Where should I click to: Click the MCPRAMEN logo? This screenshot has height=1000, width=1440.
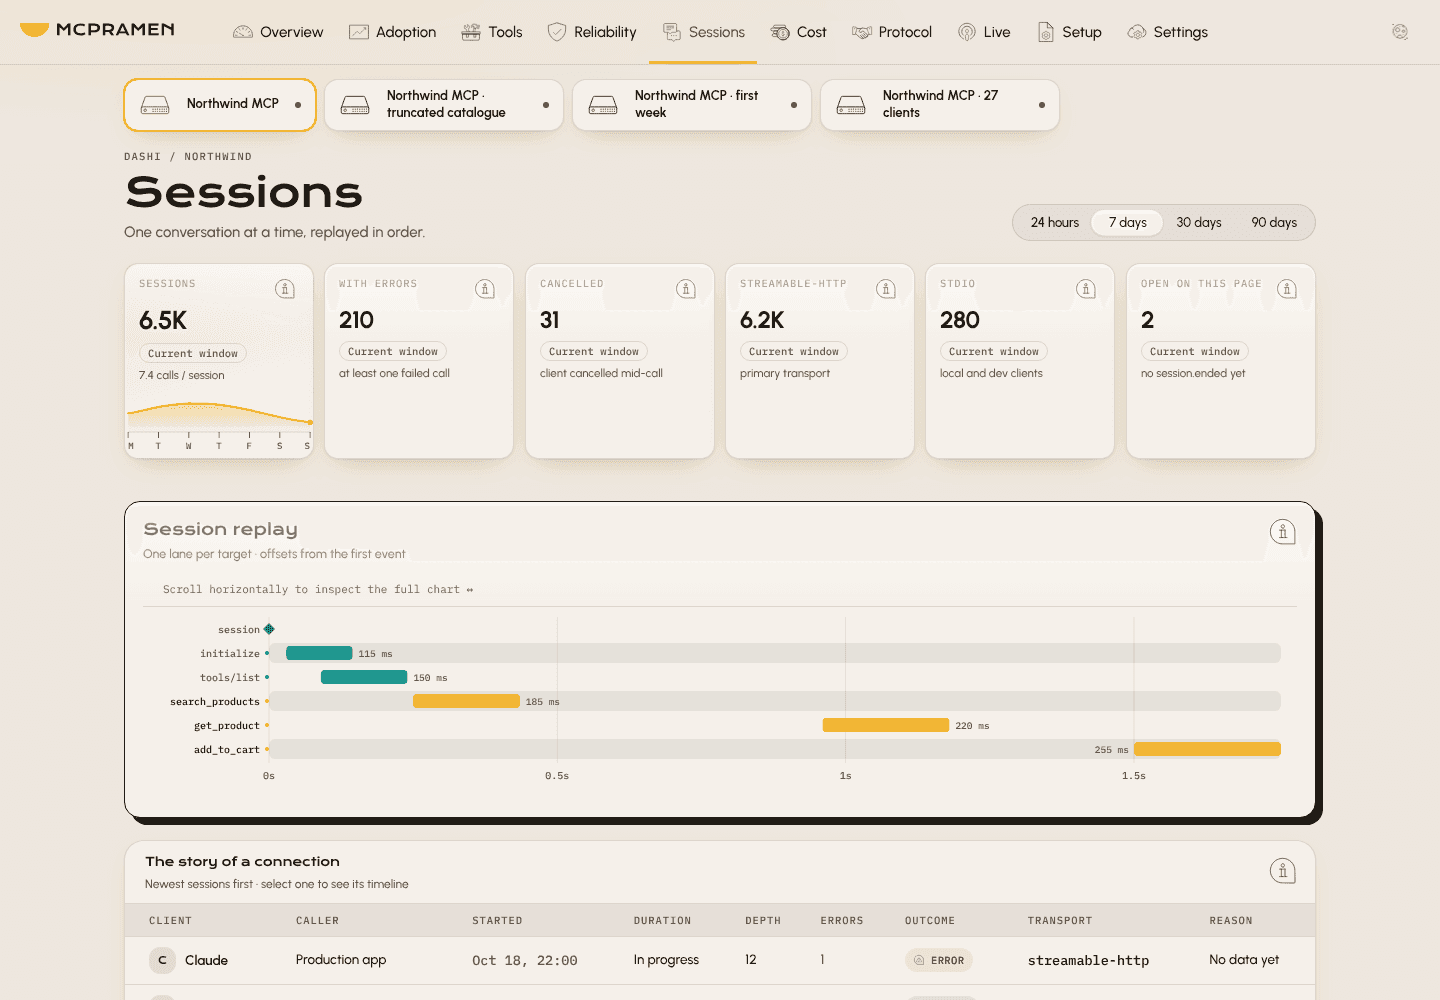click(x=97, y=30)
